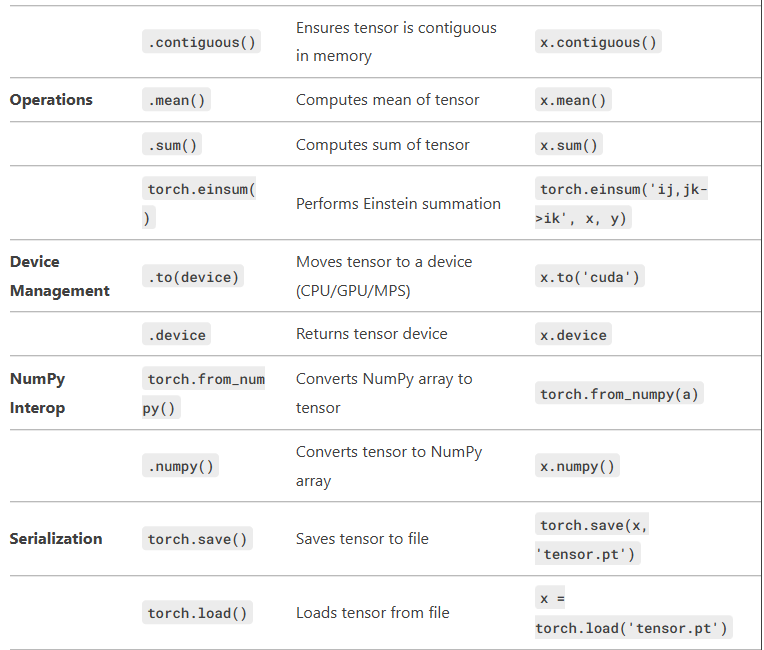Click the torch.einsum('ij,jk->ik', x, y) example
Viewport: 764px width, 650px height.
(x=622, y=203)
